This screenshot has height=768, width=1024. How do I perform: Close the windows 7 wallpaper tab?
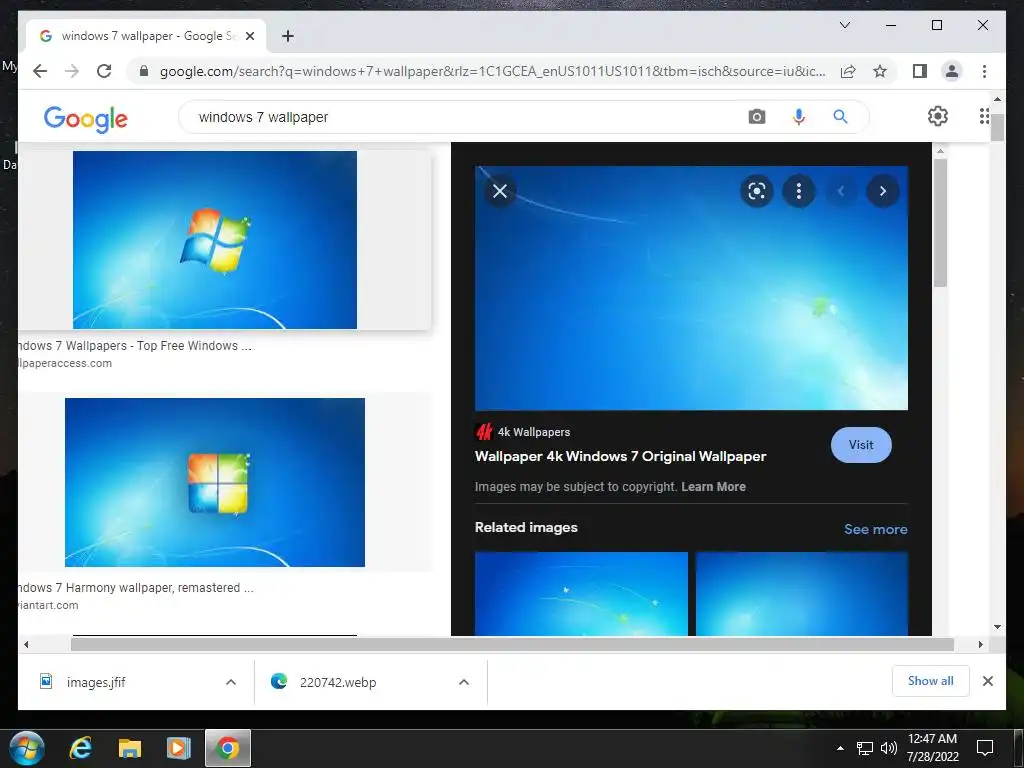249,36
